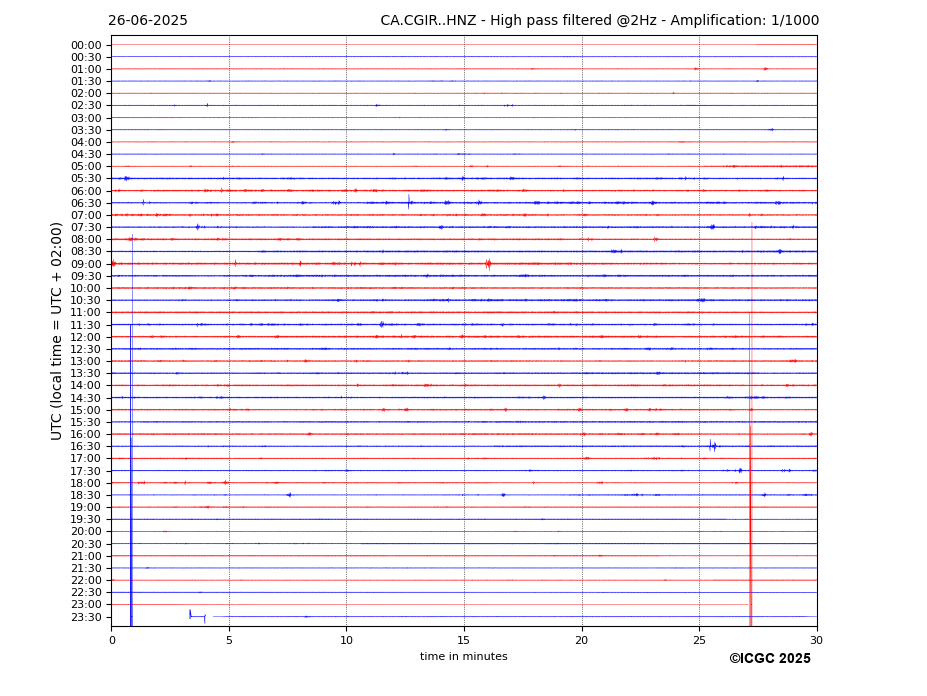Select the 07:30 time row label
This screenshot has width=927, height=696.
[x=86, y=228]
